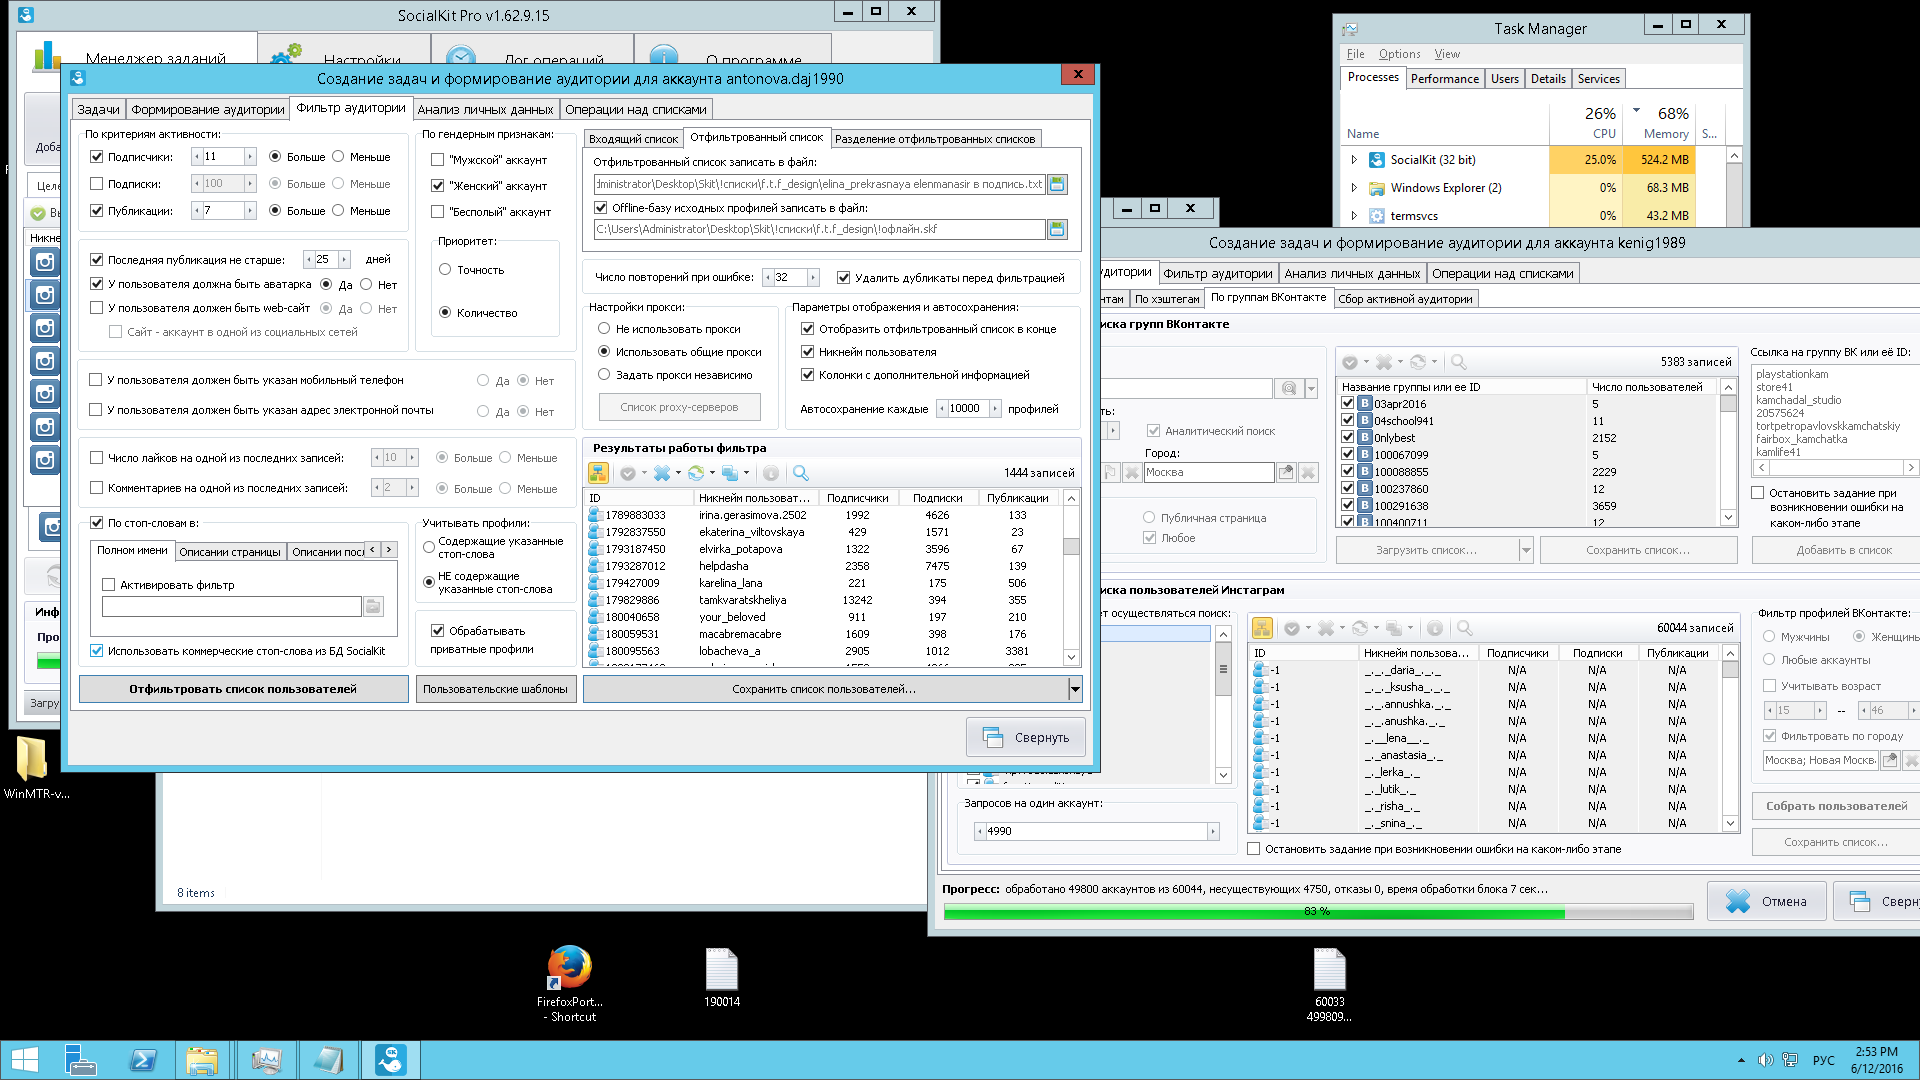
Task: Switch to Performance tab in Task Manager
Action: click(x=1444, y=79)
